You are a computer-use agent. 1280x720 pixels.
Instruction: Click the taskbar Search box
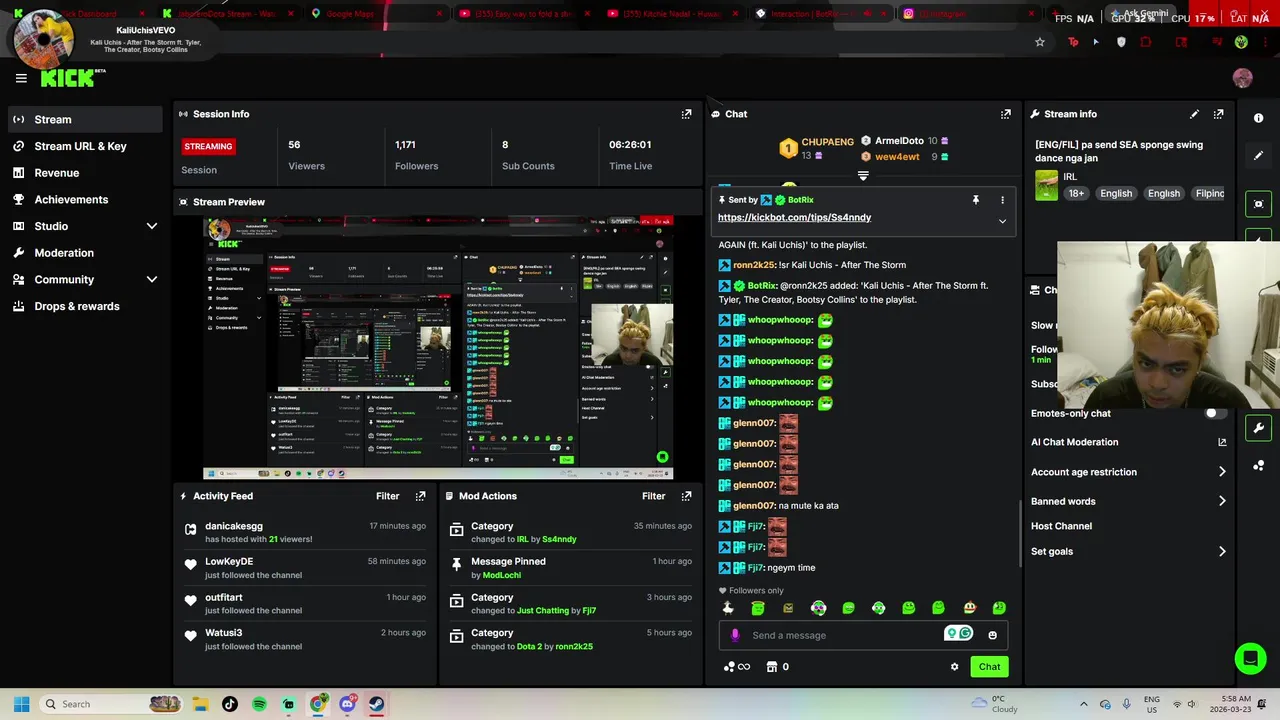pos(113,704)
